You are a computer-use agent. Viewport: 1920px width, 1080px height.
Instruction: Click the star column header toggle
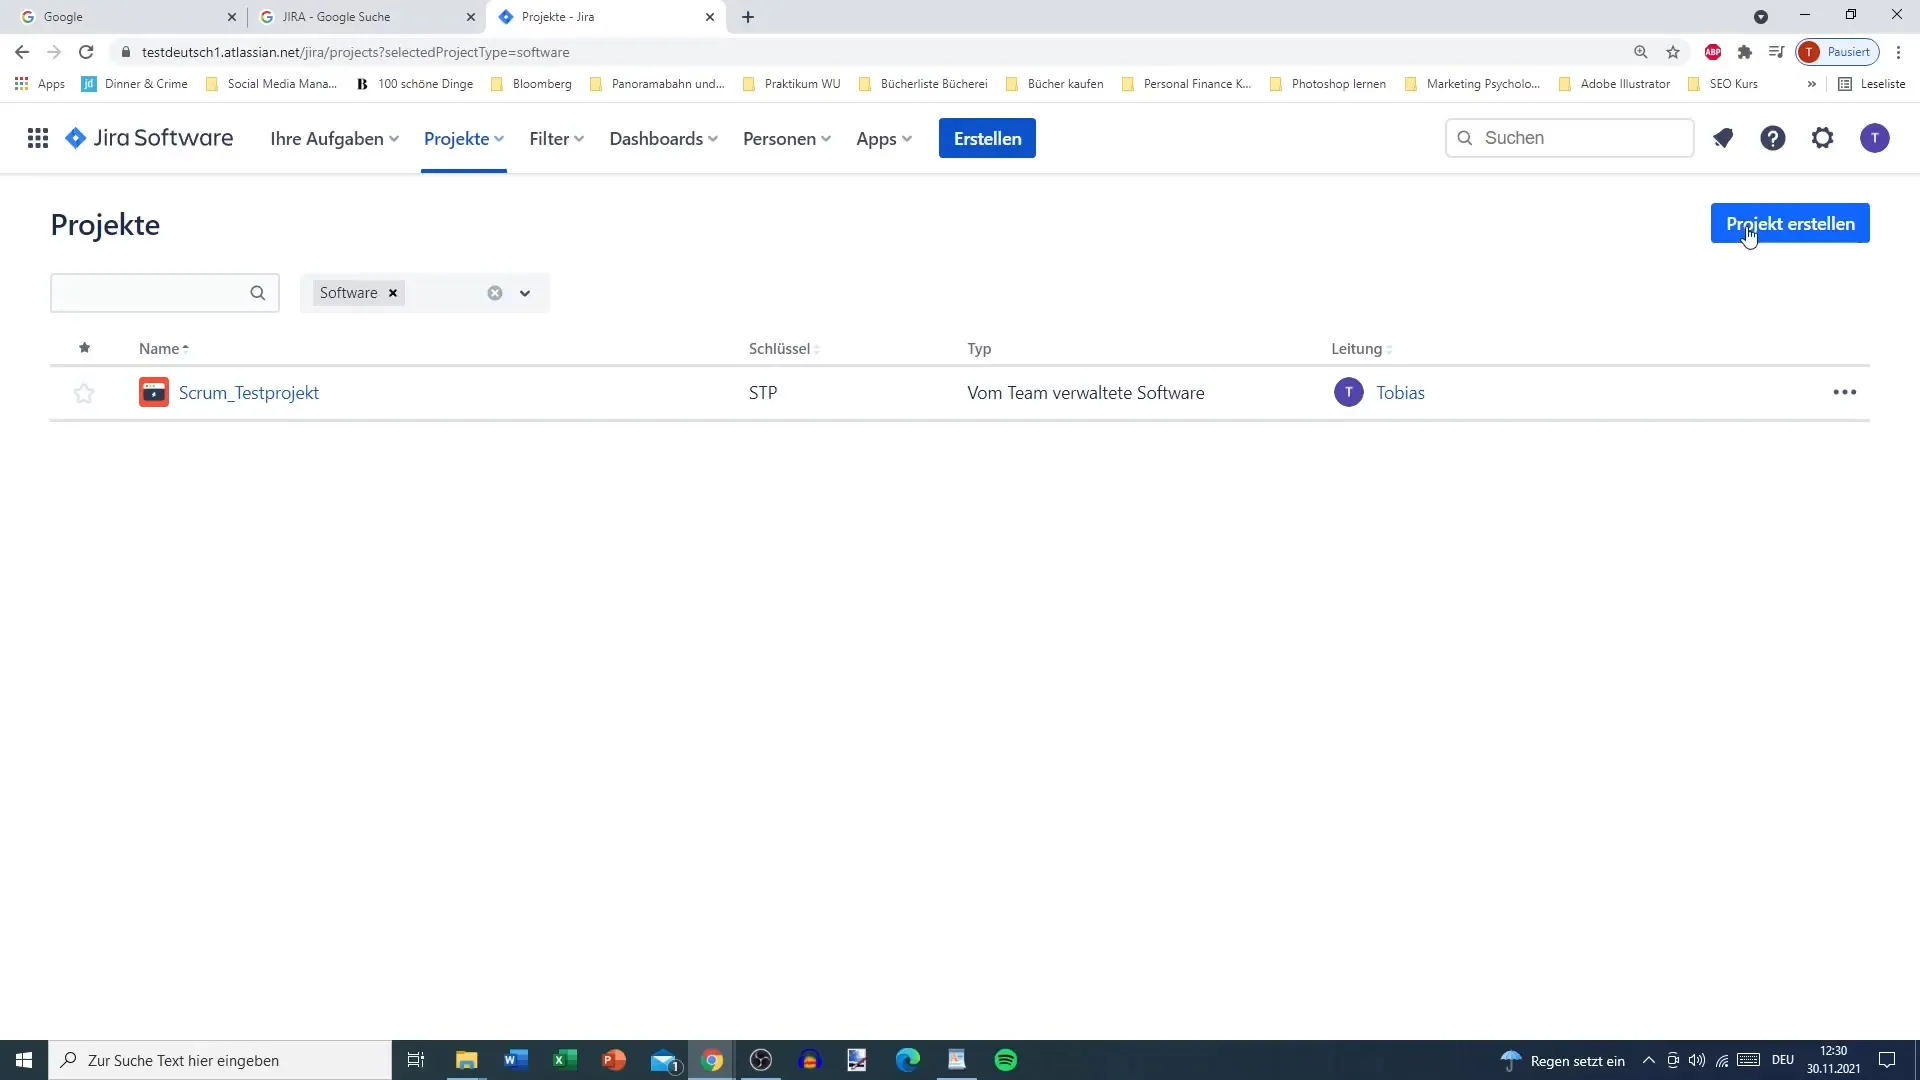84,347
